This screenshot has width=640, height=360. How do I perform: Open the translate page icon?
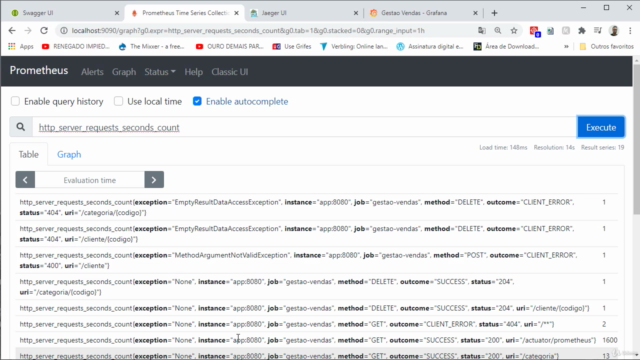pyautogui.click(x=482, y=31)
